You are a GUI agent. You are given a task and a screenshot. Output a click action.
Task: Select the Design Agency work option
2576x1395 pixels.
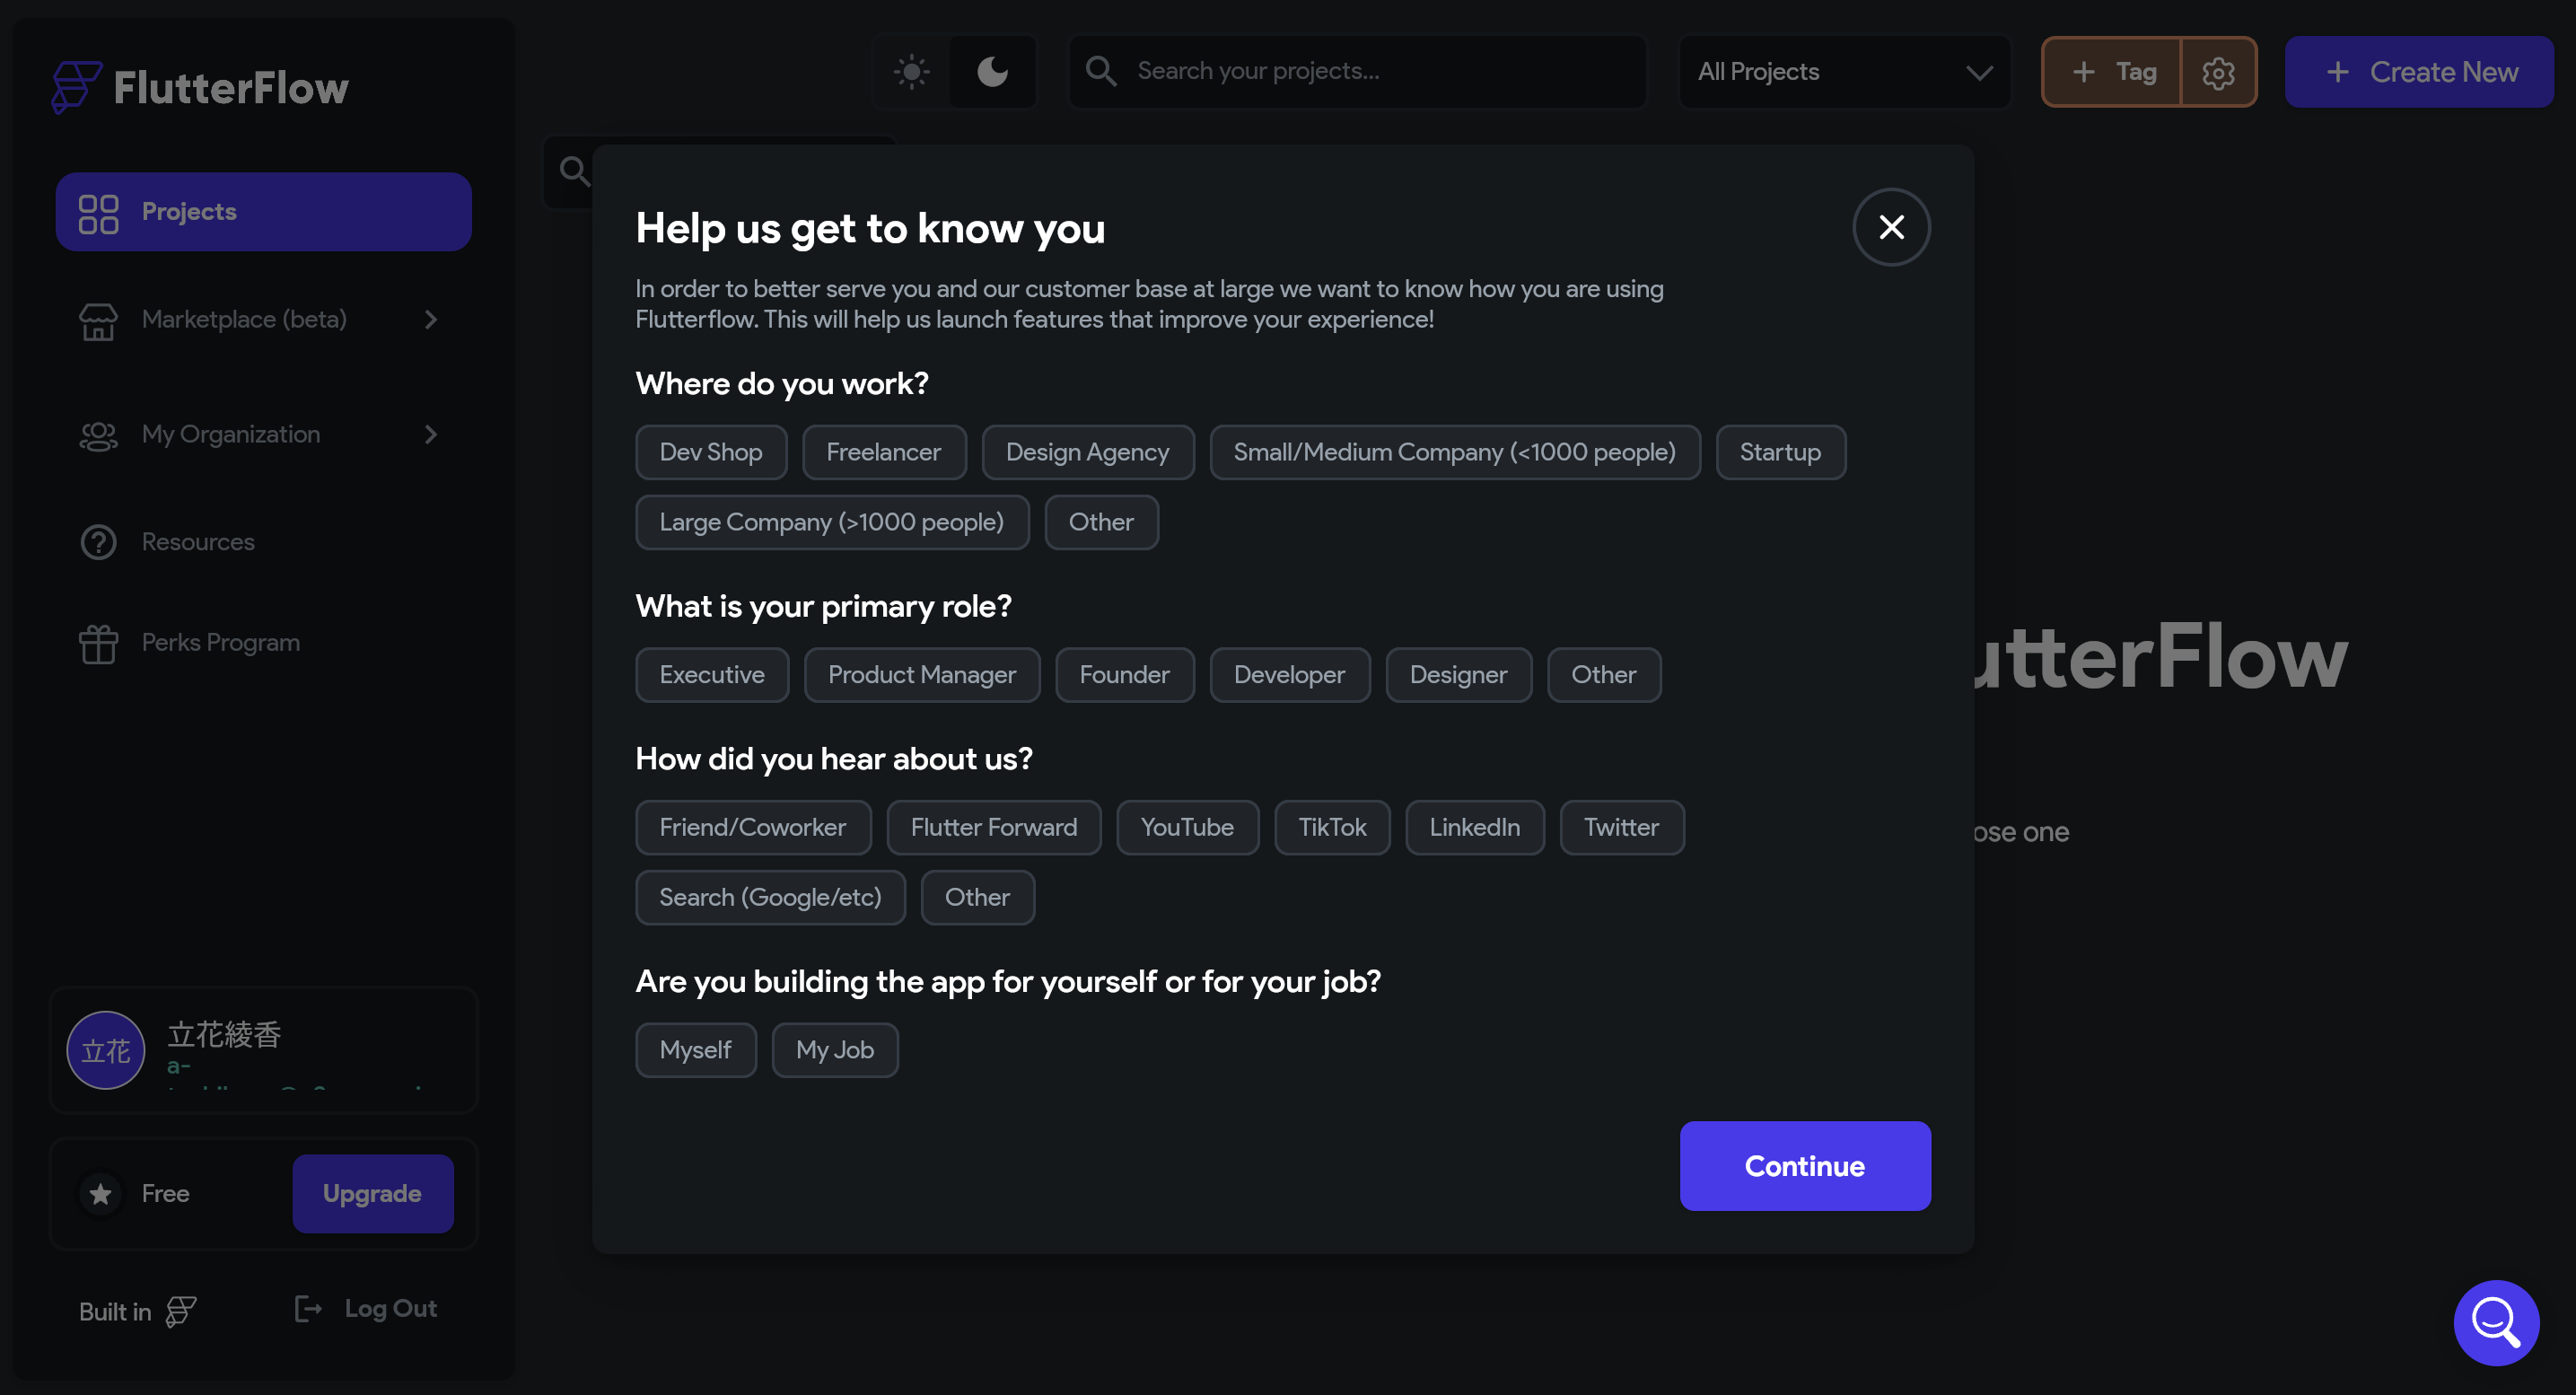(1088, 452)
